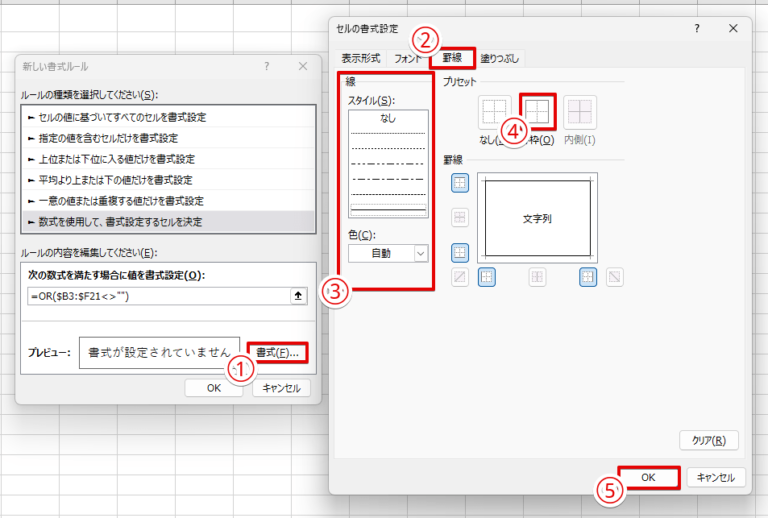Click the formula range collapse arrow icon

[x=297, y=296]
